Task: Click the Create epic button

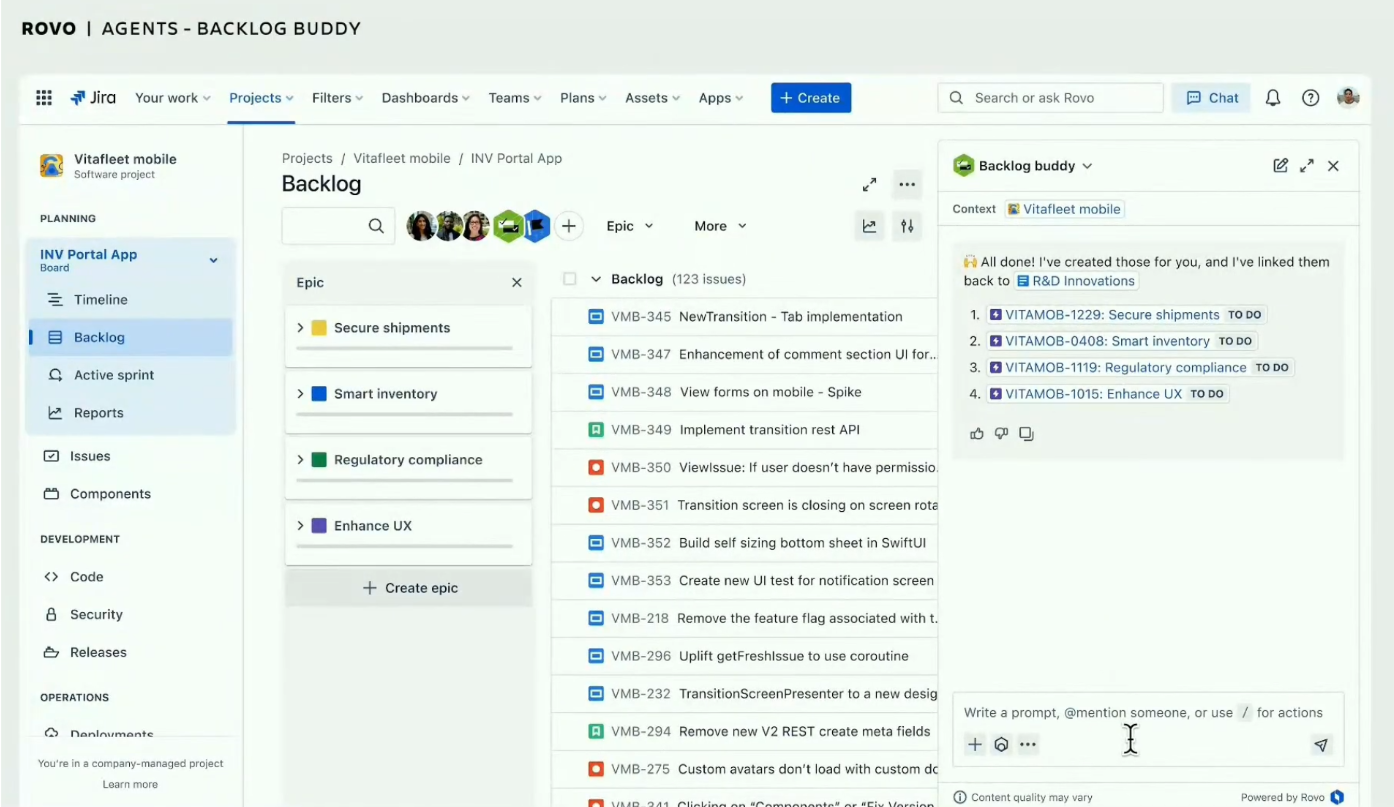Action: pos(409,588)
